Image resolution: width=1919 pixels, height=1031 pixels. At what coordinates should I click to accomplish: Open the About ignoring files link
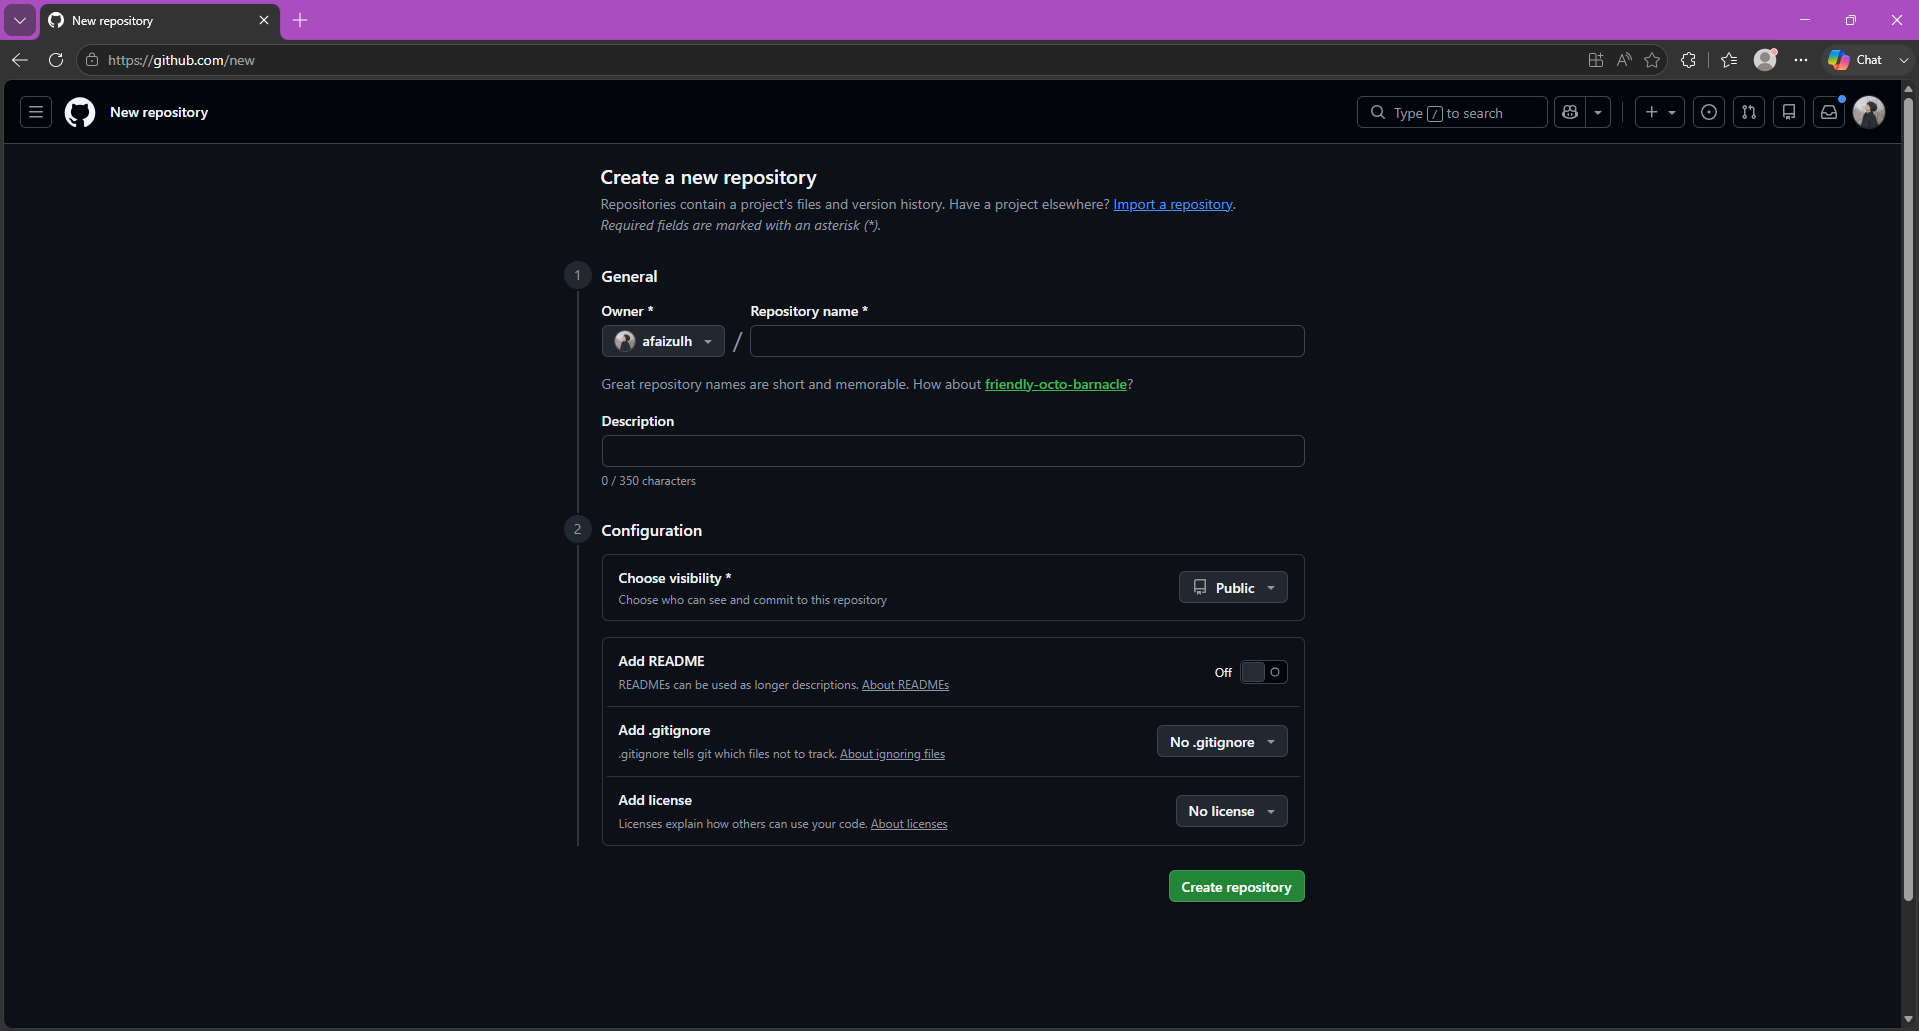coord(892,754)
